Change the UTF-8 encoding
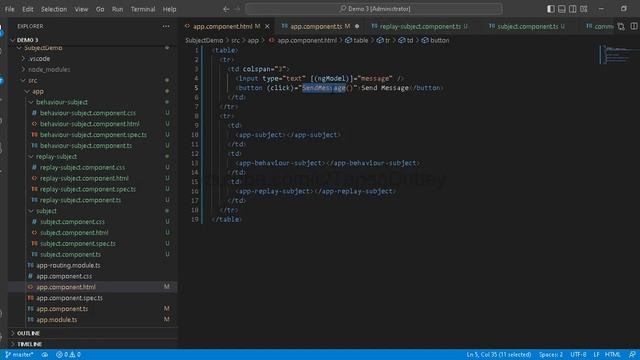This screenshot has width=640, height=360. pyautogui.click(x=578, y=355)
